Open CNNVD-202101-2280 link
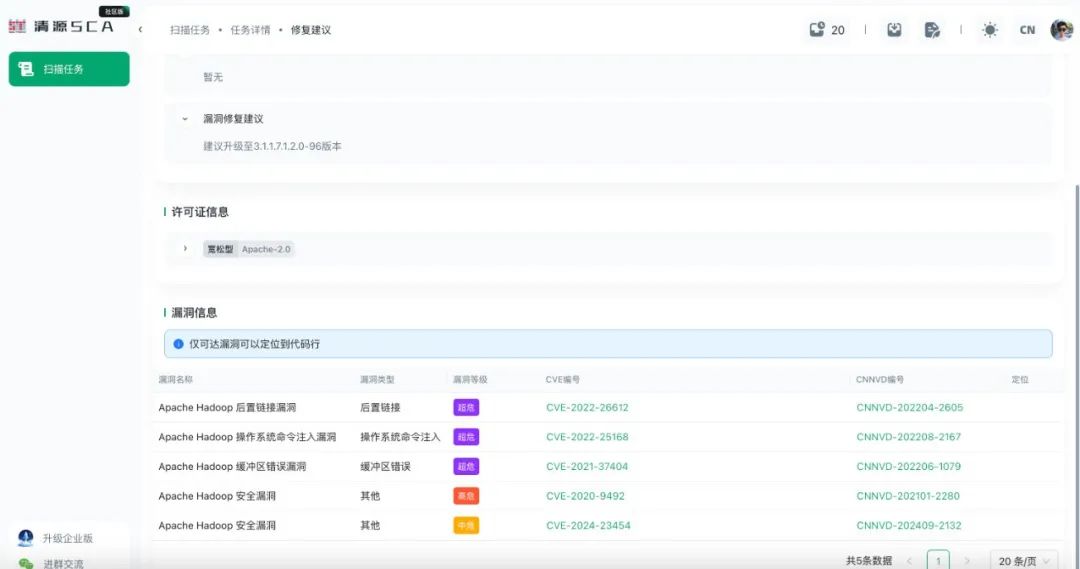This screenshot has width=1080, height=569. 908,496
